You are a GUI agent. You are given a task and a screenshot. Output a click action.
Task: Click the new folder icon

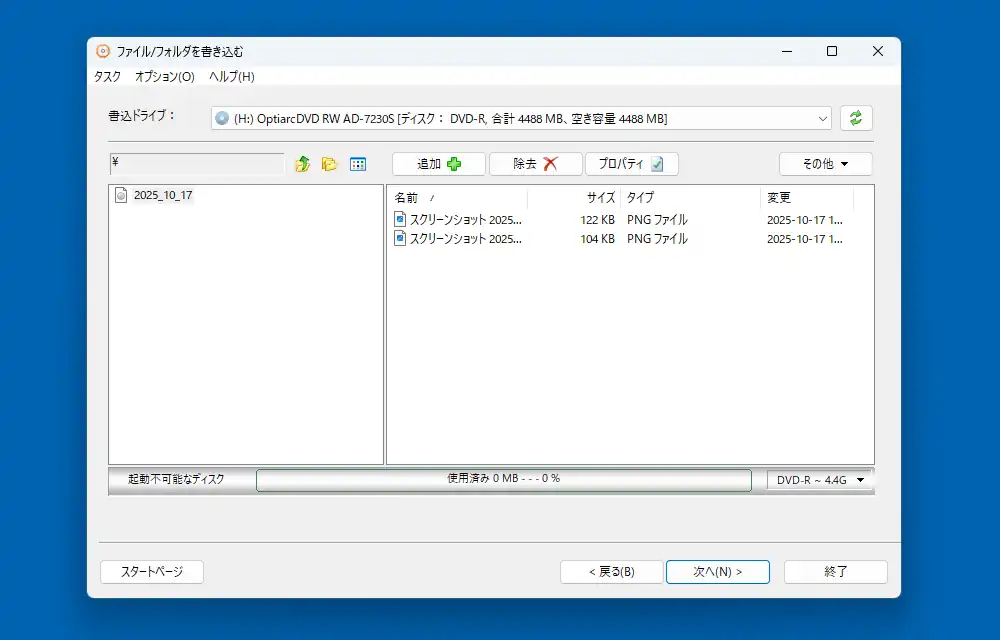(x=329, y=164)
